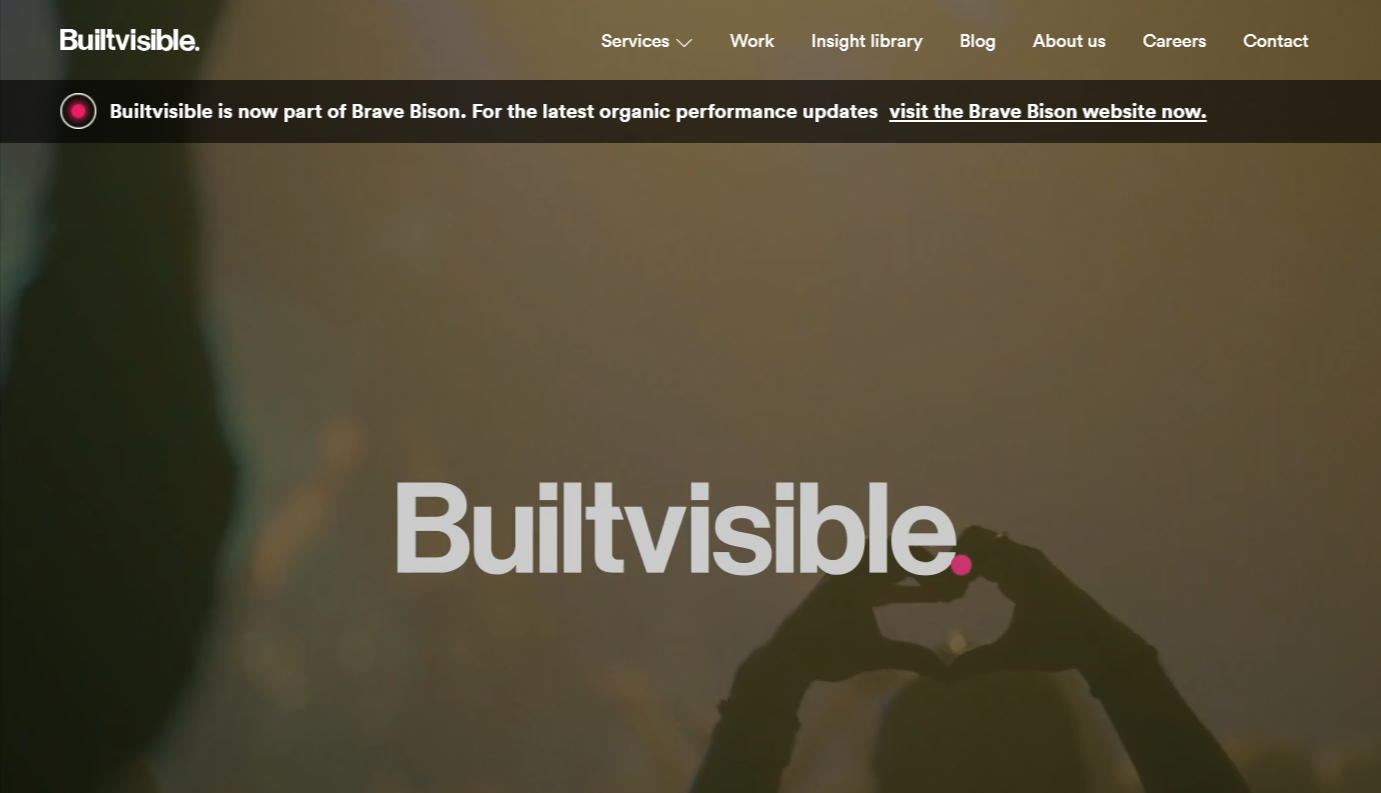Screen dimensions: 1381x793
Task: Click the large Builtvisible hero wordmark
Action: [683, 528]
